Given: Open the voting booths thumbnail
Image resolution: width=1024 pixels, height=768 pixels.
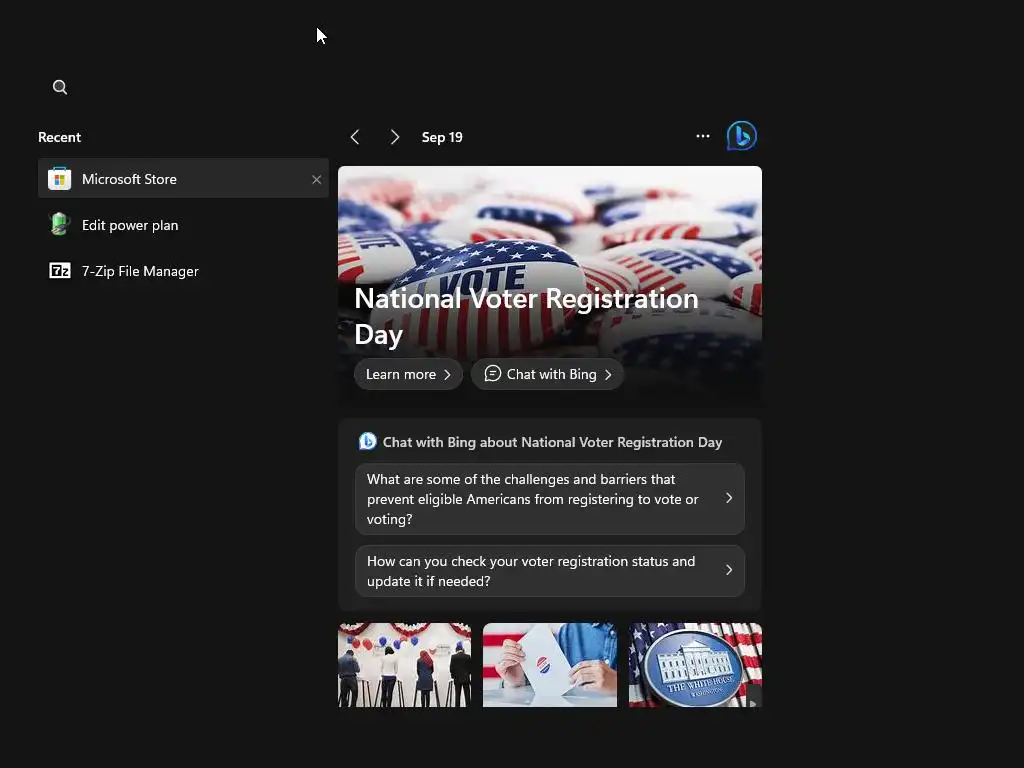Looking at the screenshot, I should click(x=404, y=665).
